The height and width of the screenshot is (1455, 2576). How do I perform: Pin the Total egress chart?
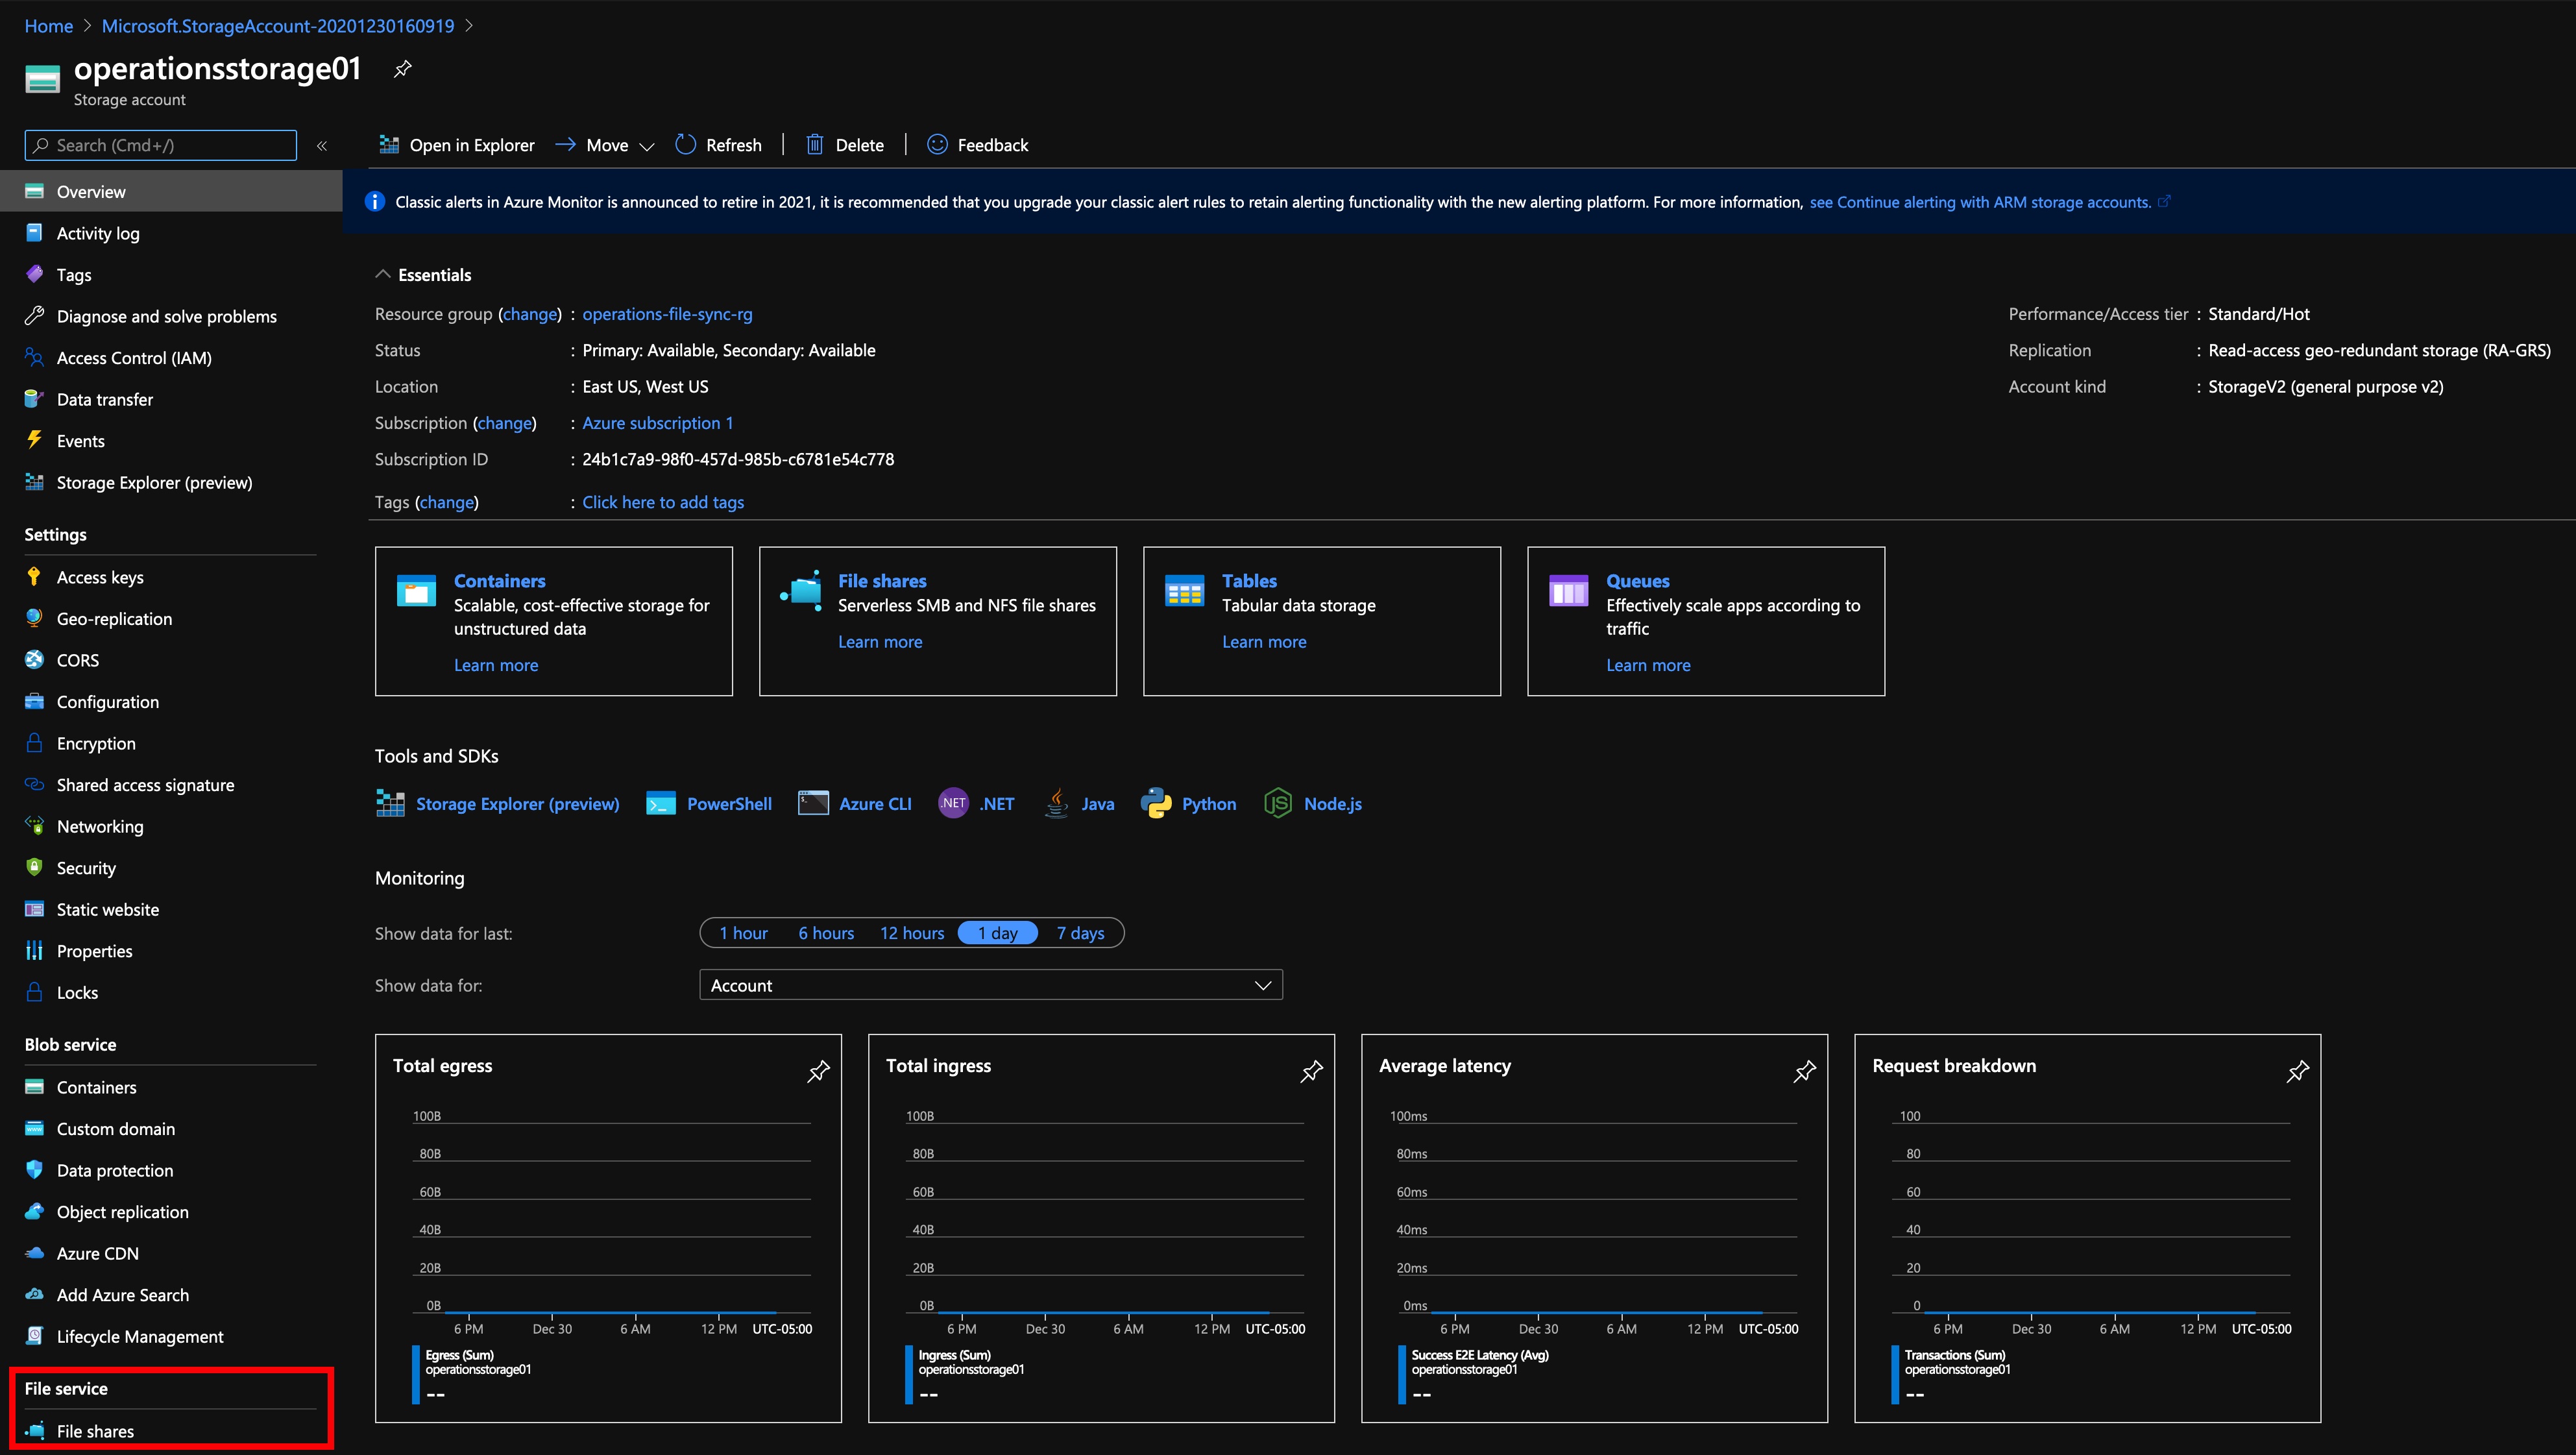click(818, 1071)
